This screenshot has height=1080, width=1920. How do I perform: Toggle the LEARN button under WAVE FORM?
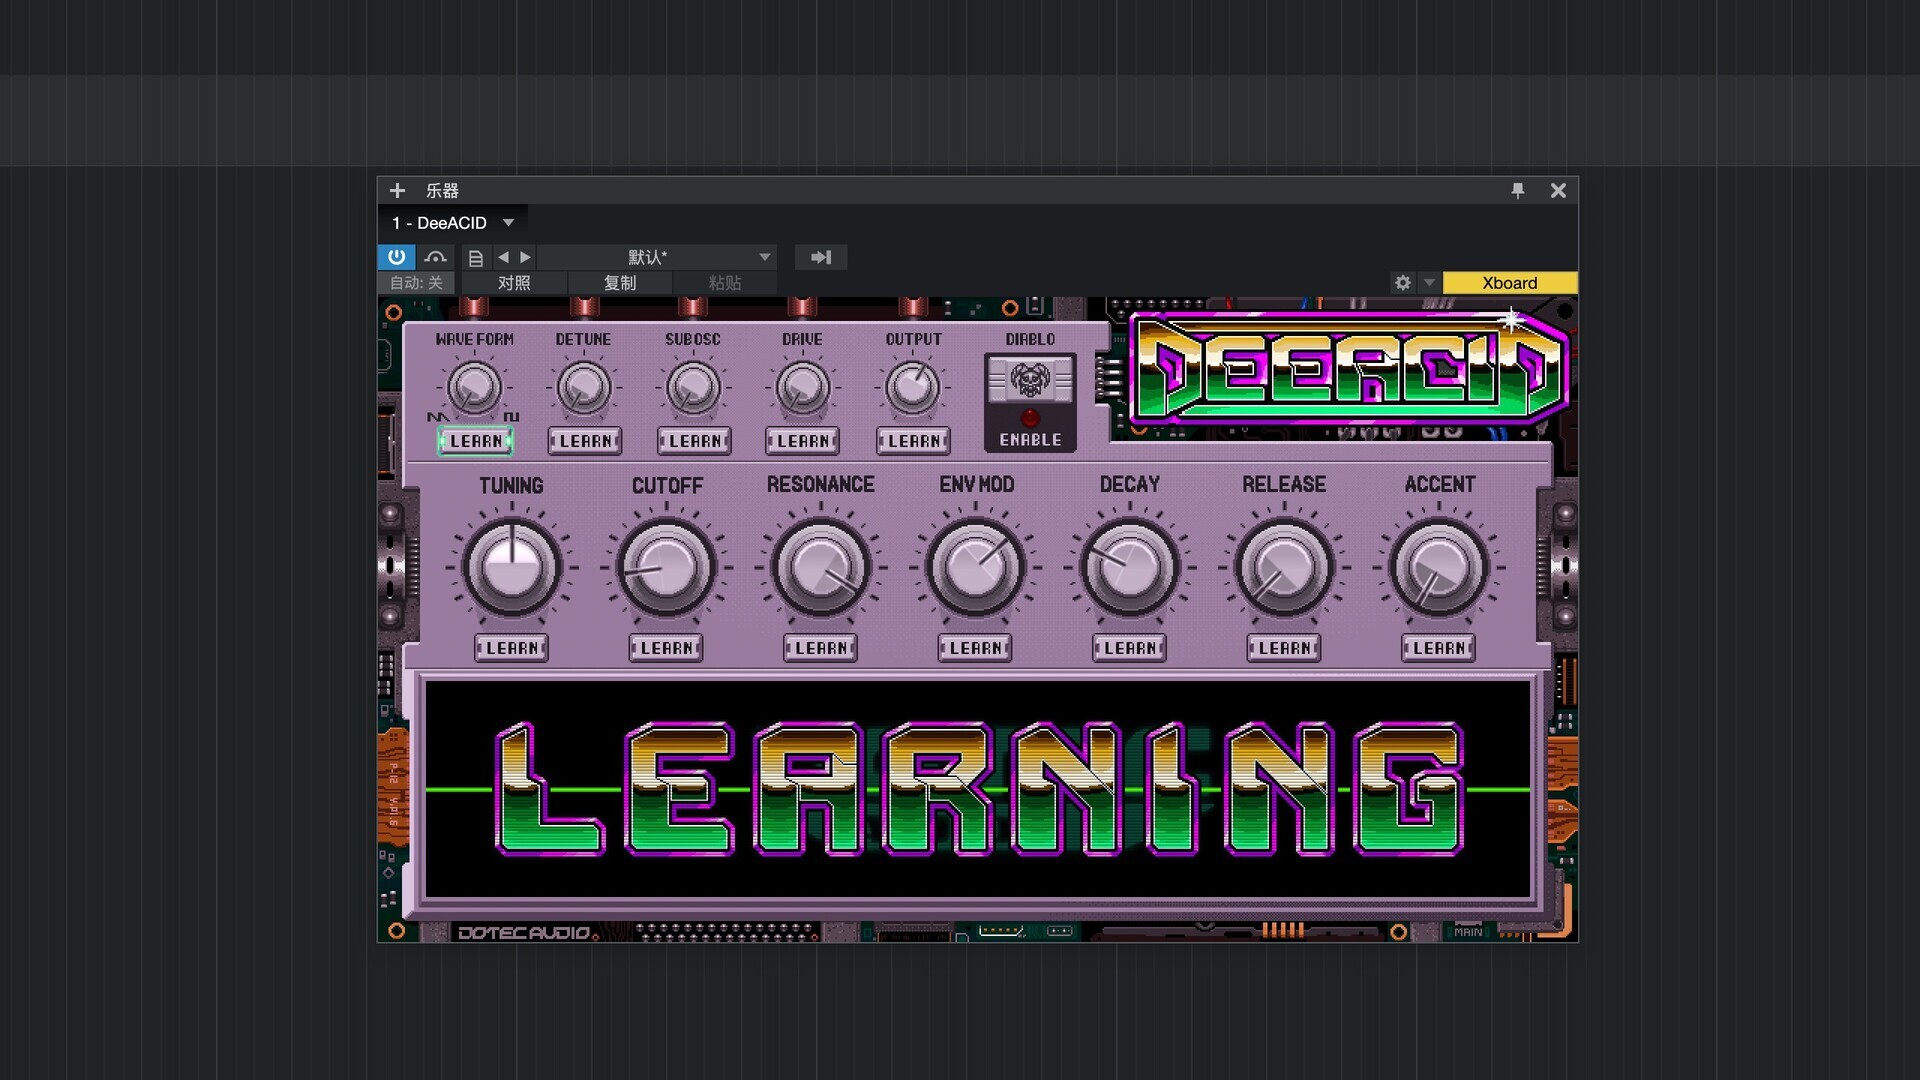coord(475,441)
